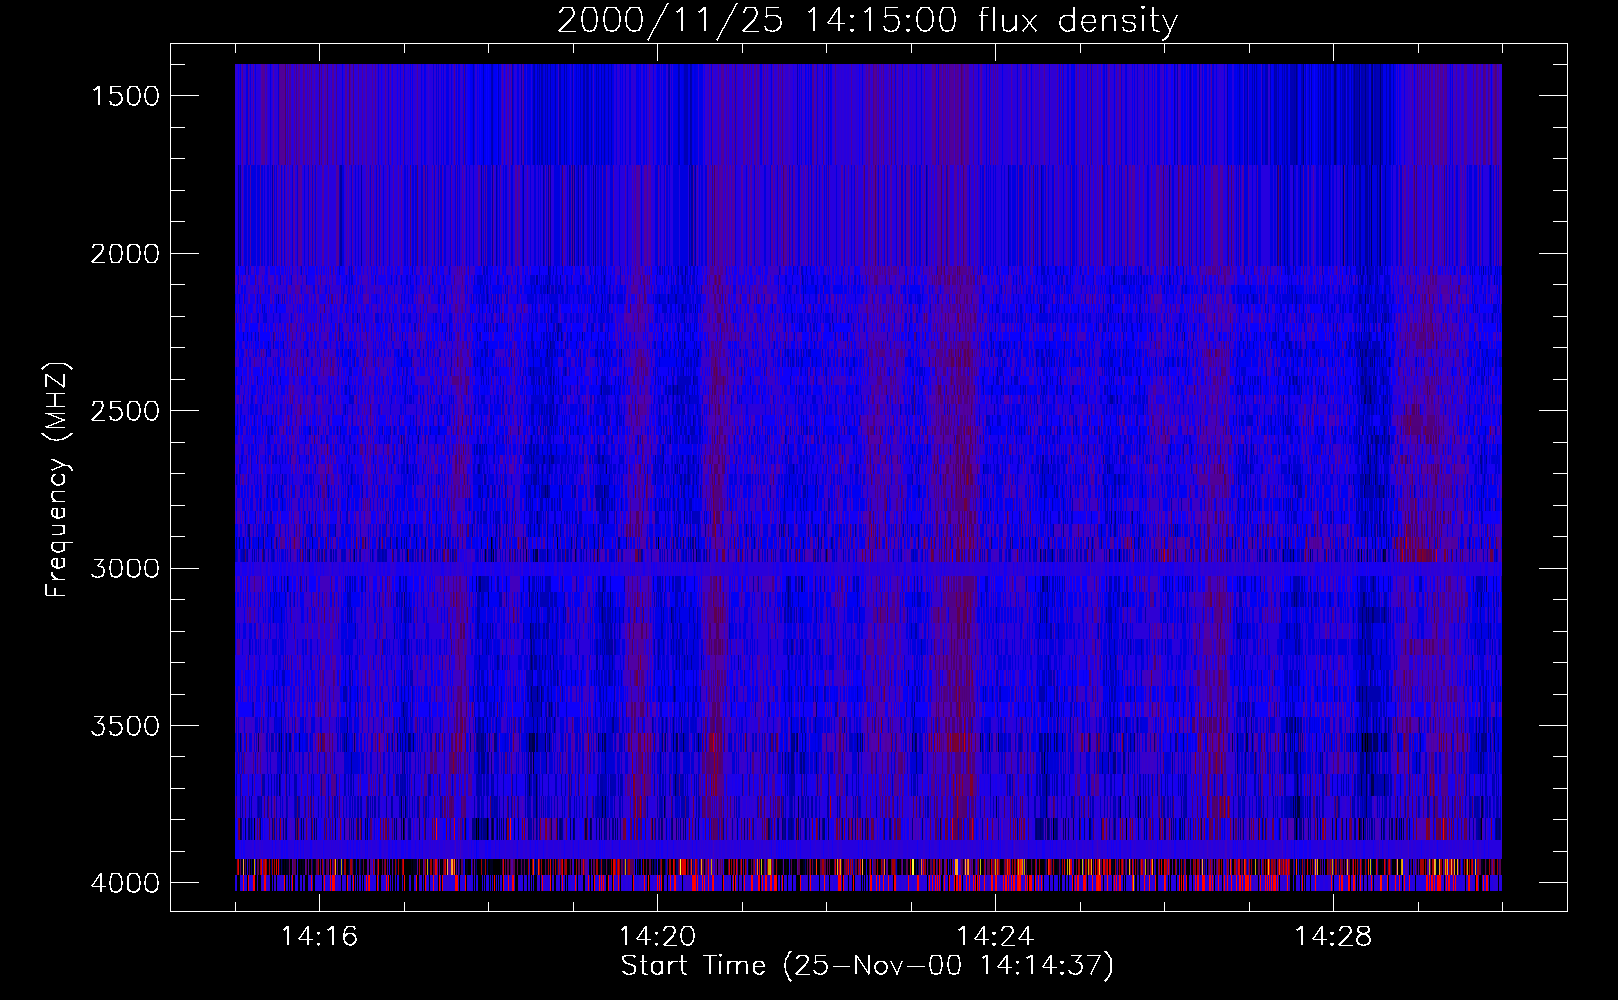This screenshot has height=1000, width=1618.
Task: Click the yellow-red striped band just above 4000 MHz
Action: point(868,866)
